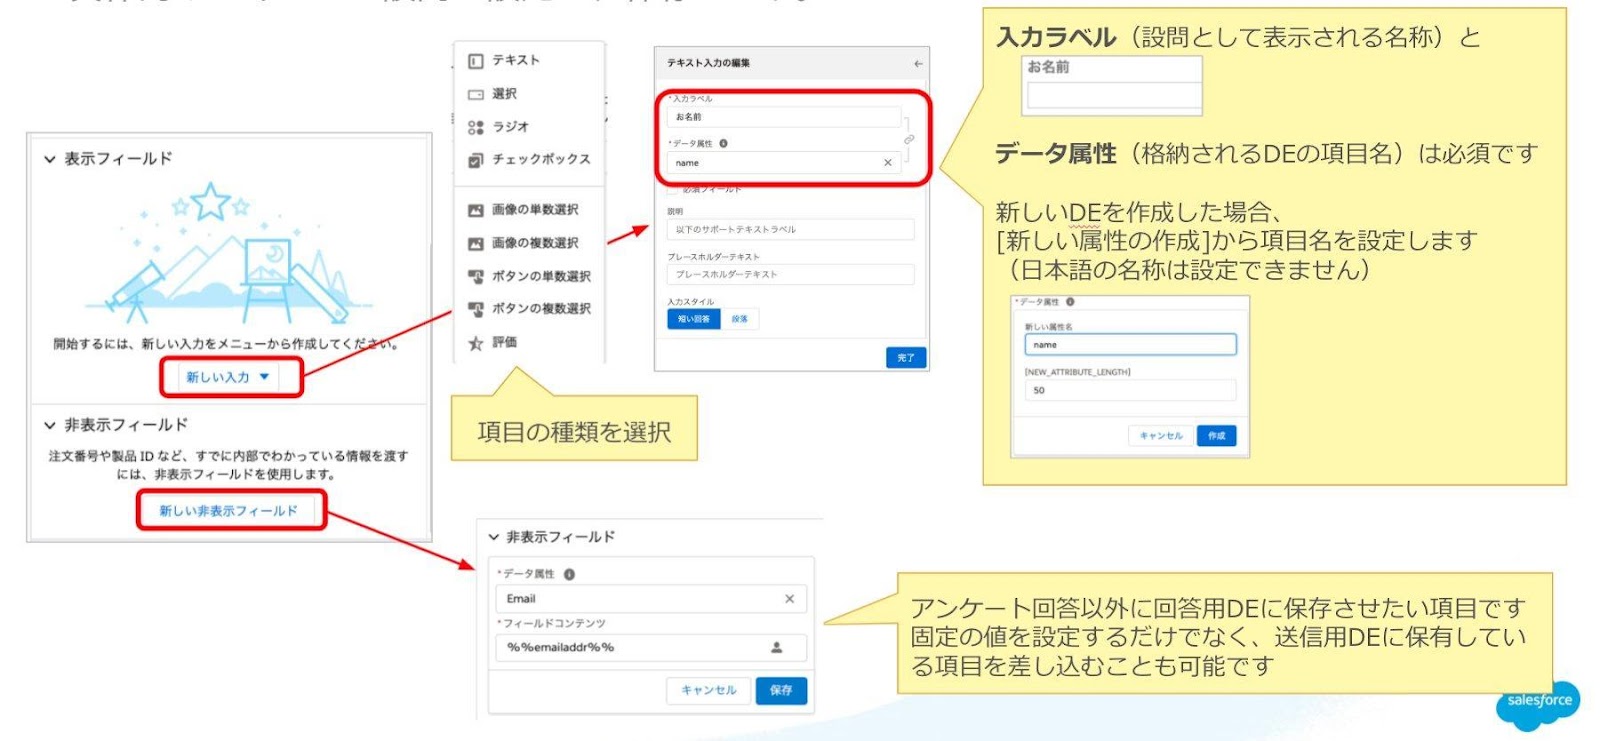Collapse the 表示フィールド section
The width and height of the screenshot is (1600, 741).
[x=49, y=159]
